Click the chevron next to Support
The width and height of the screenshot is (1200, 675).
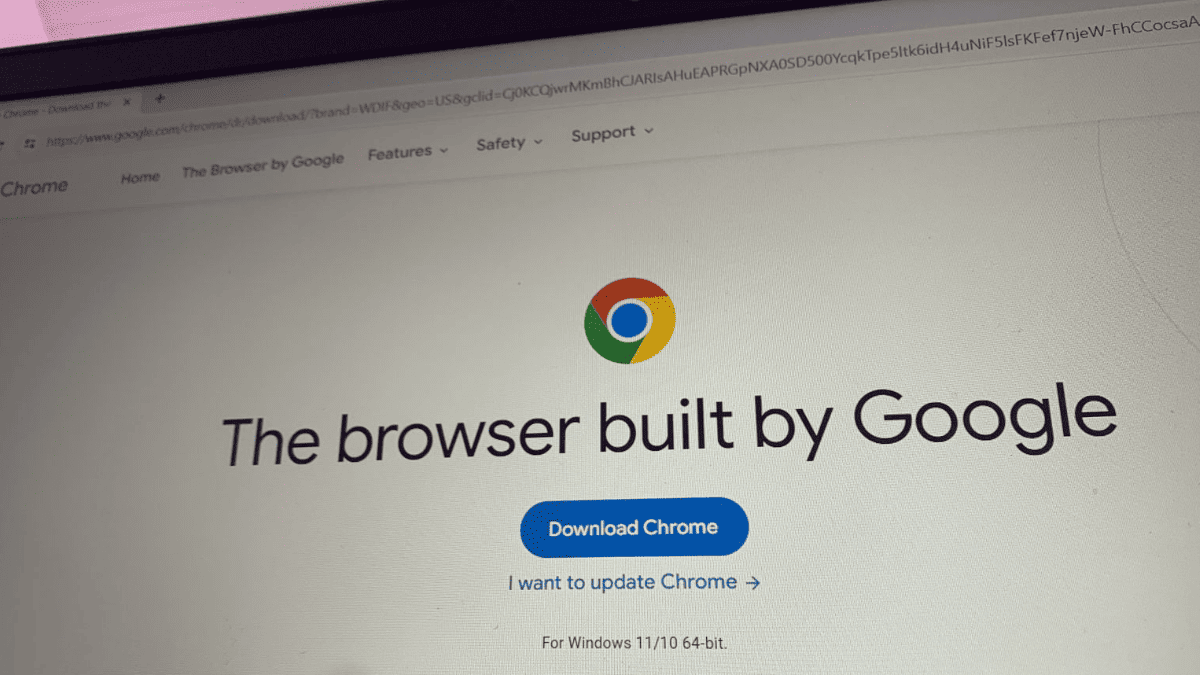pos(648,131)
